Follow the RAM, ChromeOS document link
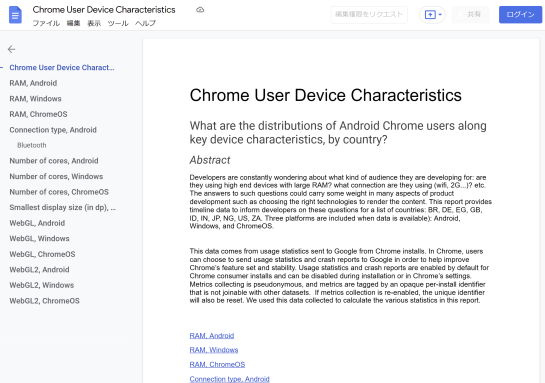545x383 pixels. pyautogui.click(x=217, y=365)
